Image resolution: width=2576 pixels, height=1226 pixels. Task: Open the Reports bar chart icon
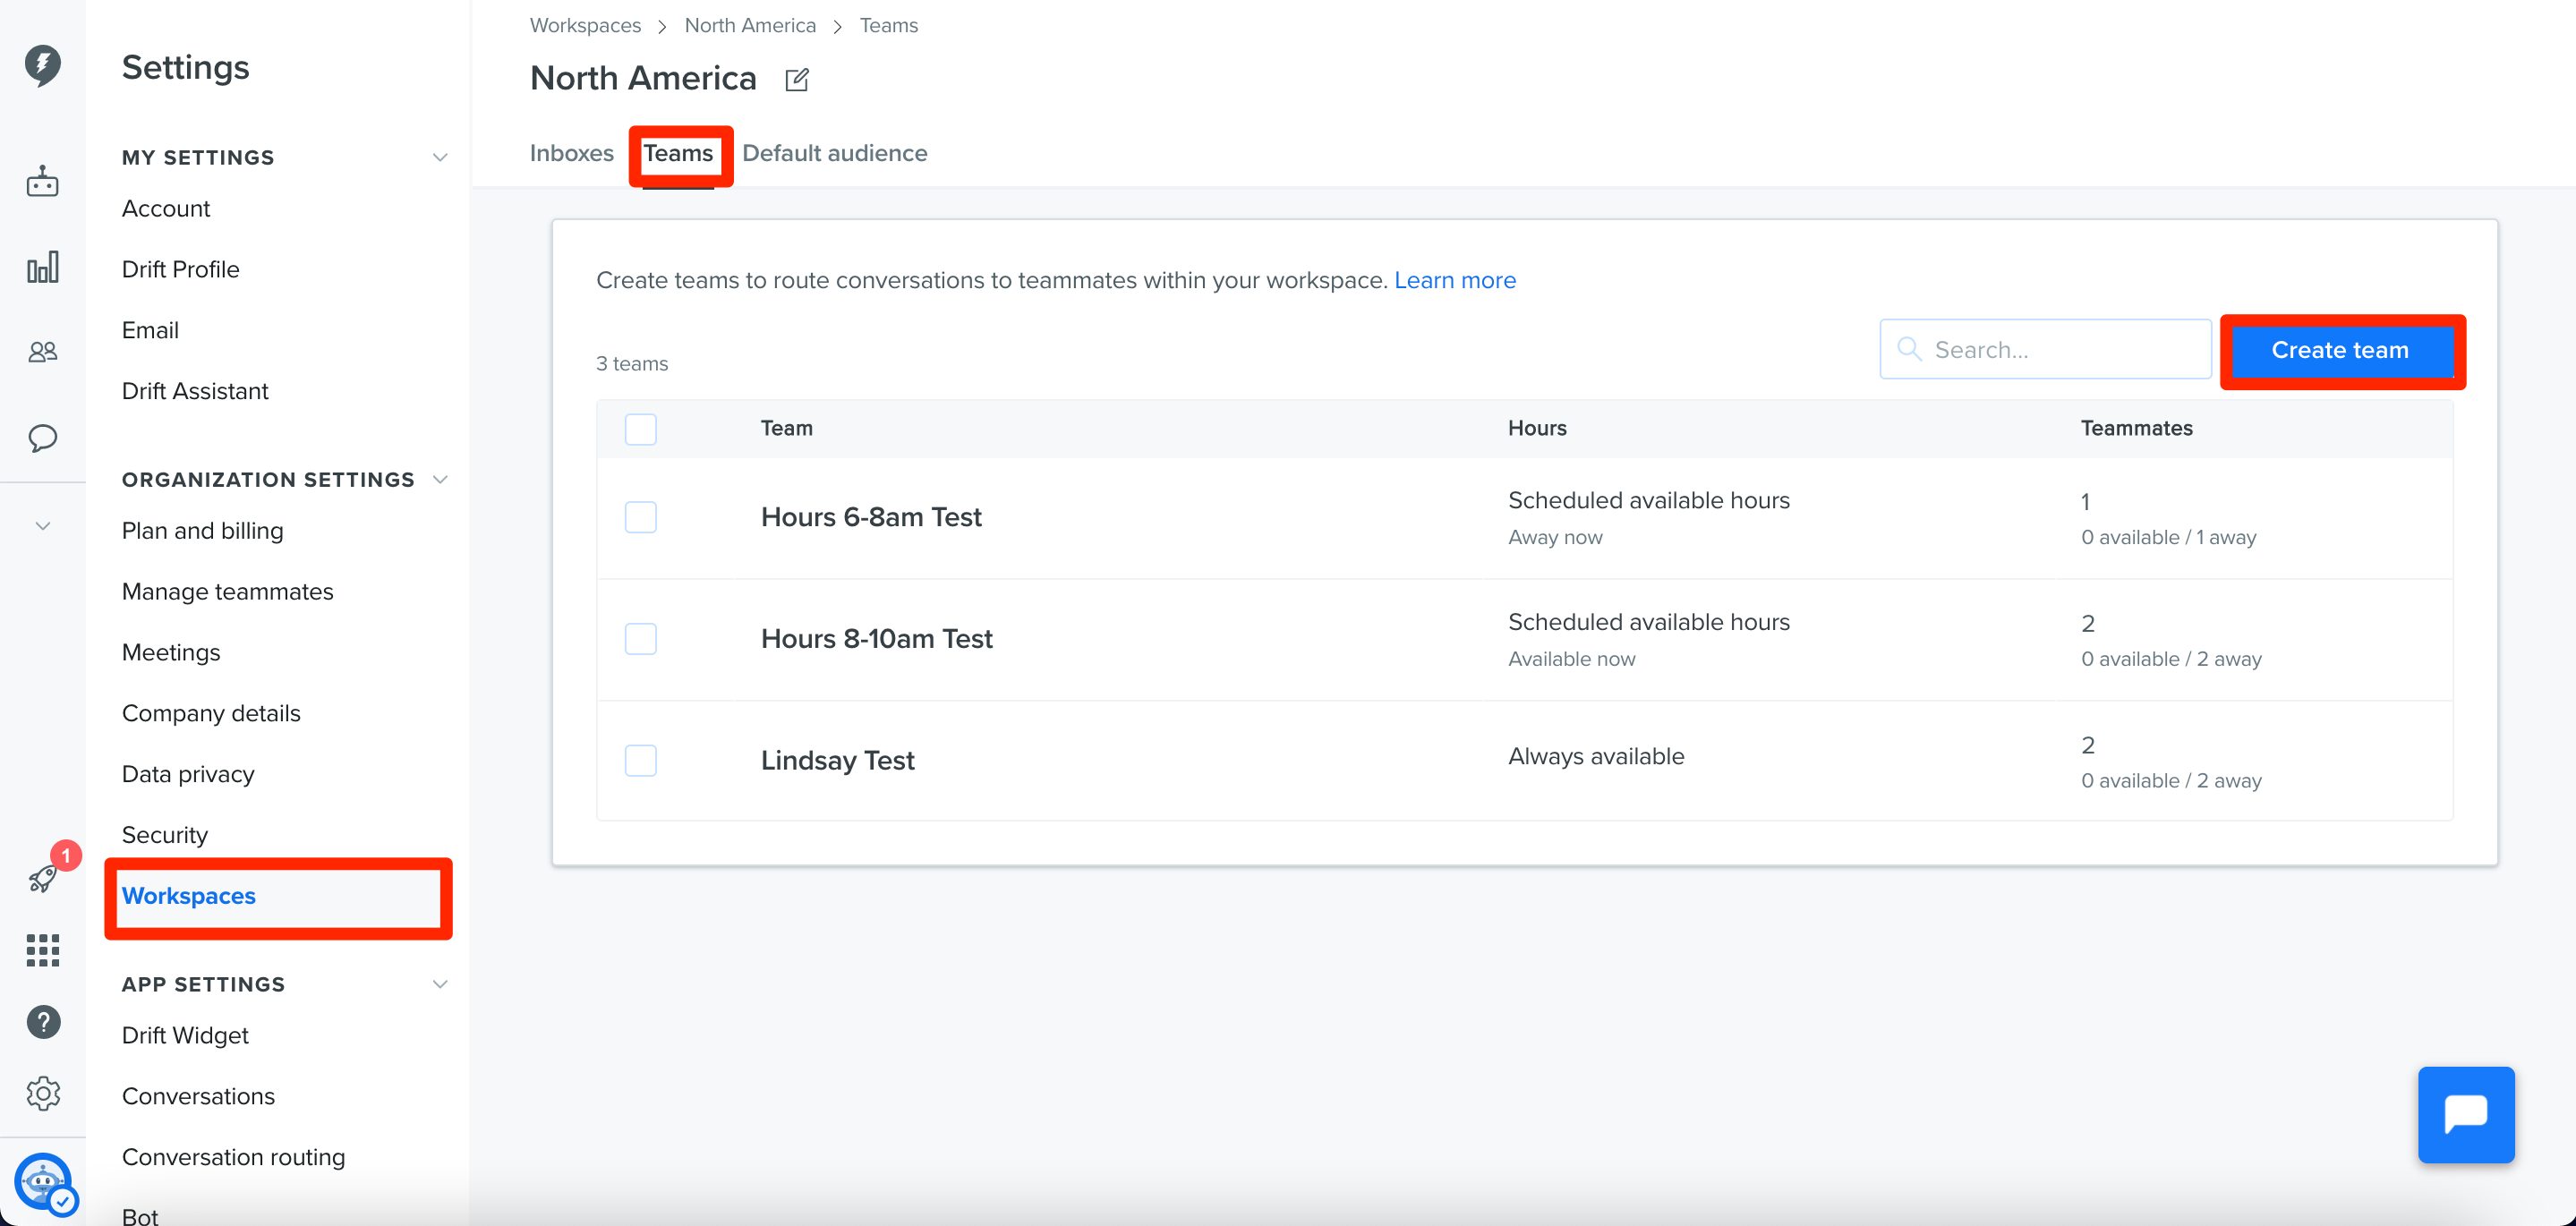tap(42, 267)
